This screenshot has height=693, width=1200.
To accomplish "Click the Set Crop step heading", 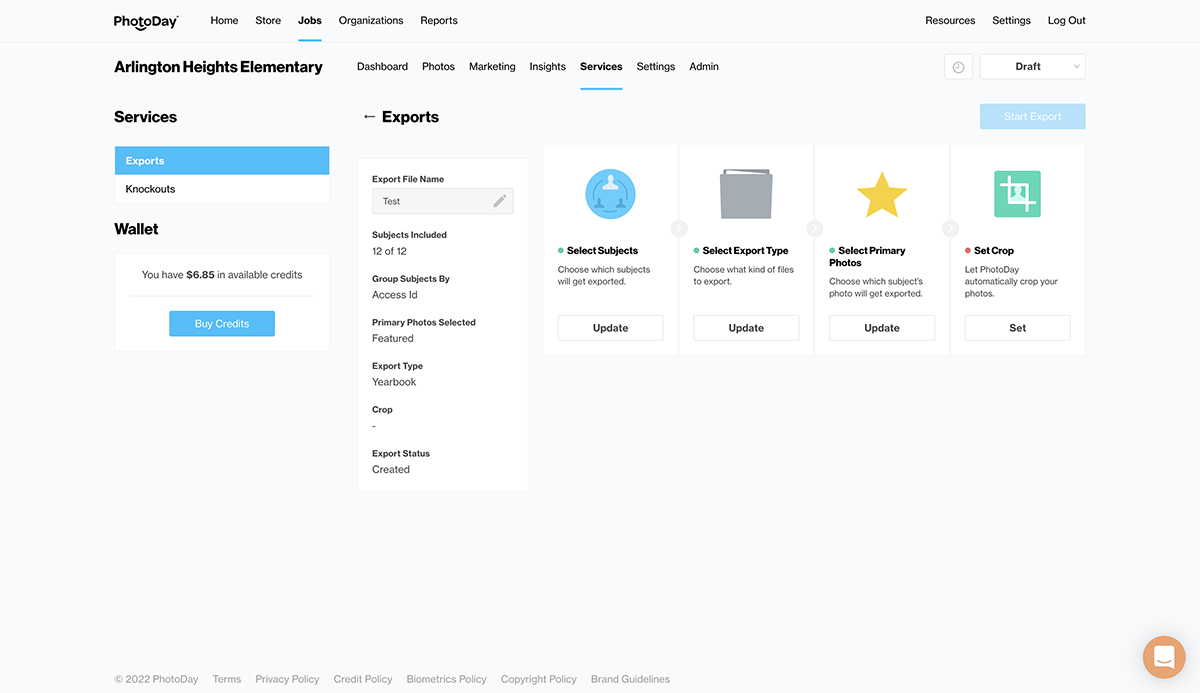I will (994, 251).
